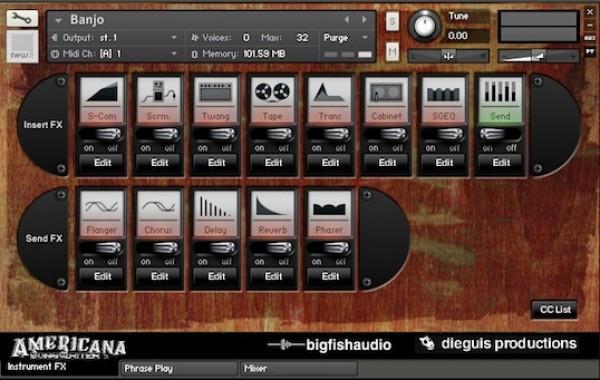Viewport: 600px width, 380px height.
Task: Open the CC List
Action: 554,309
